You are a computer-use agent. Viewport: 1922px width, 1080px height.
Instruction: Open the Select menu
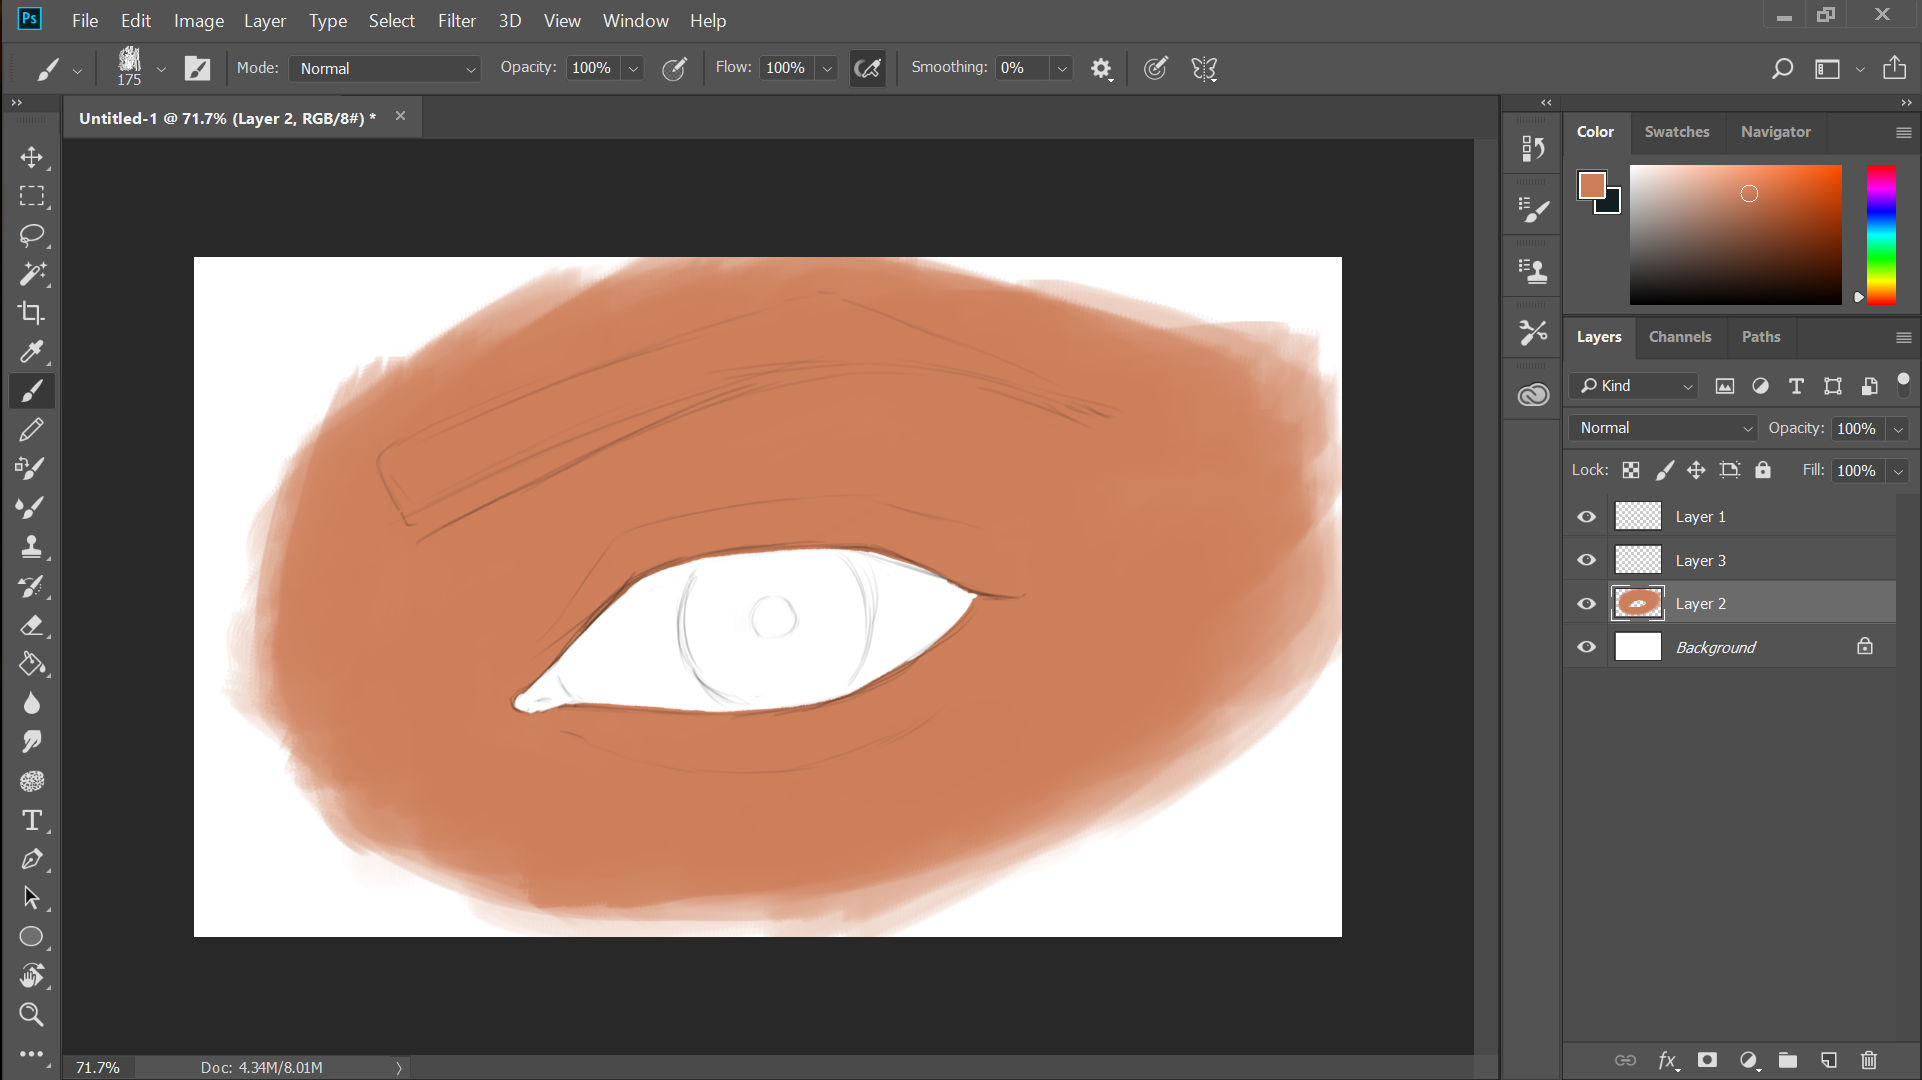pos(391,20)
